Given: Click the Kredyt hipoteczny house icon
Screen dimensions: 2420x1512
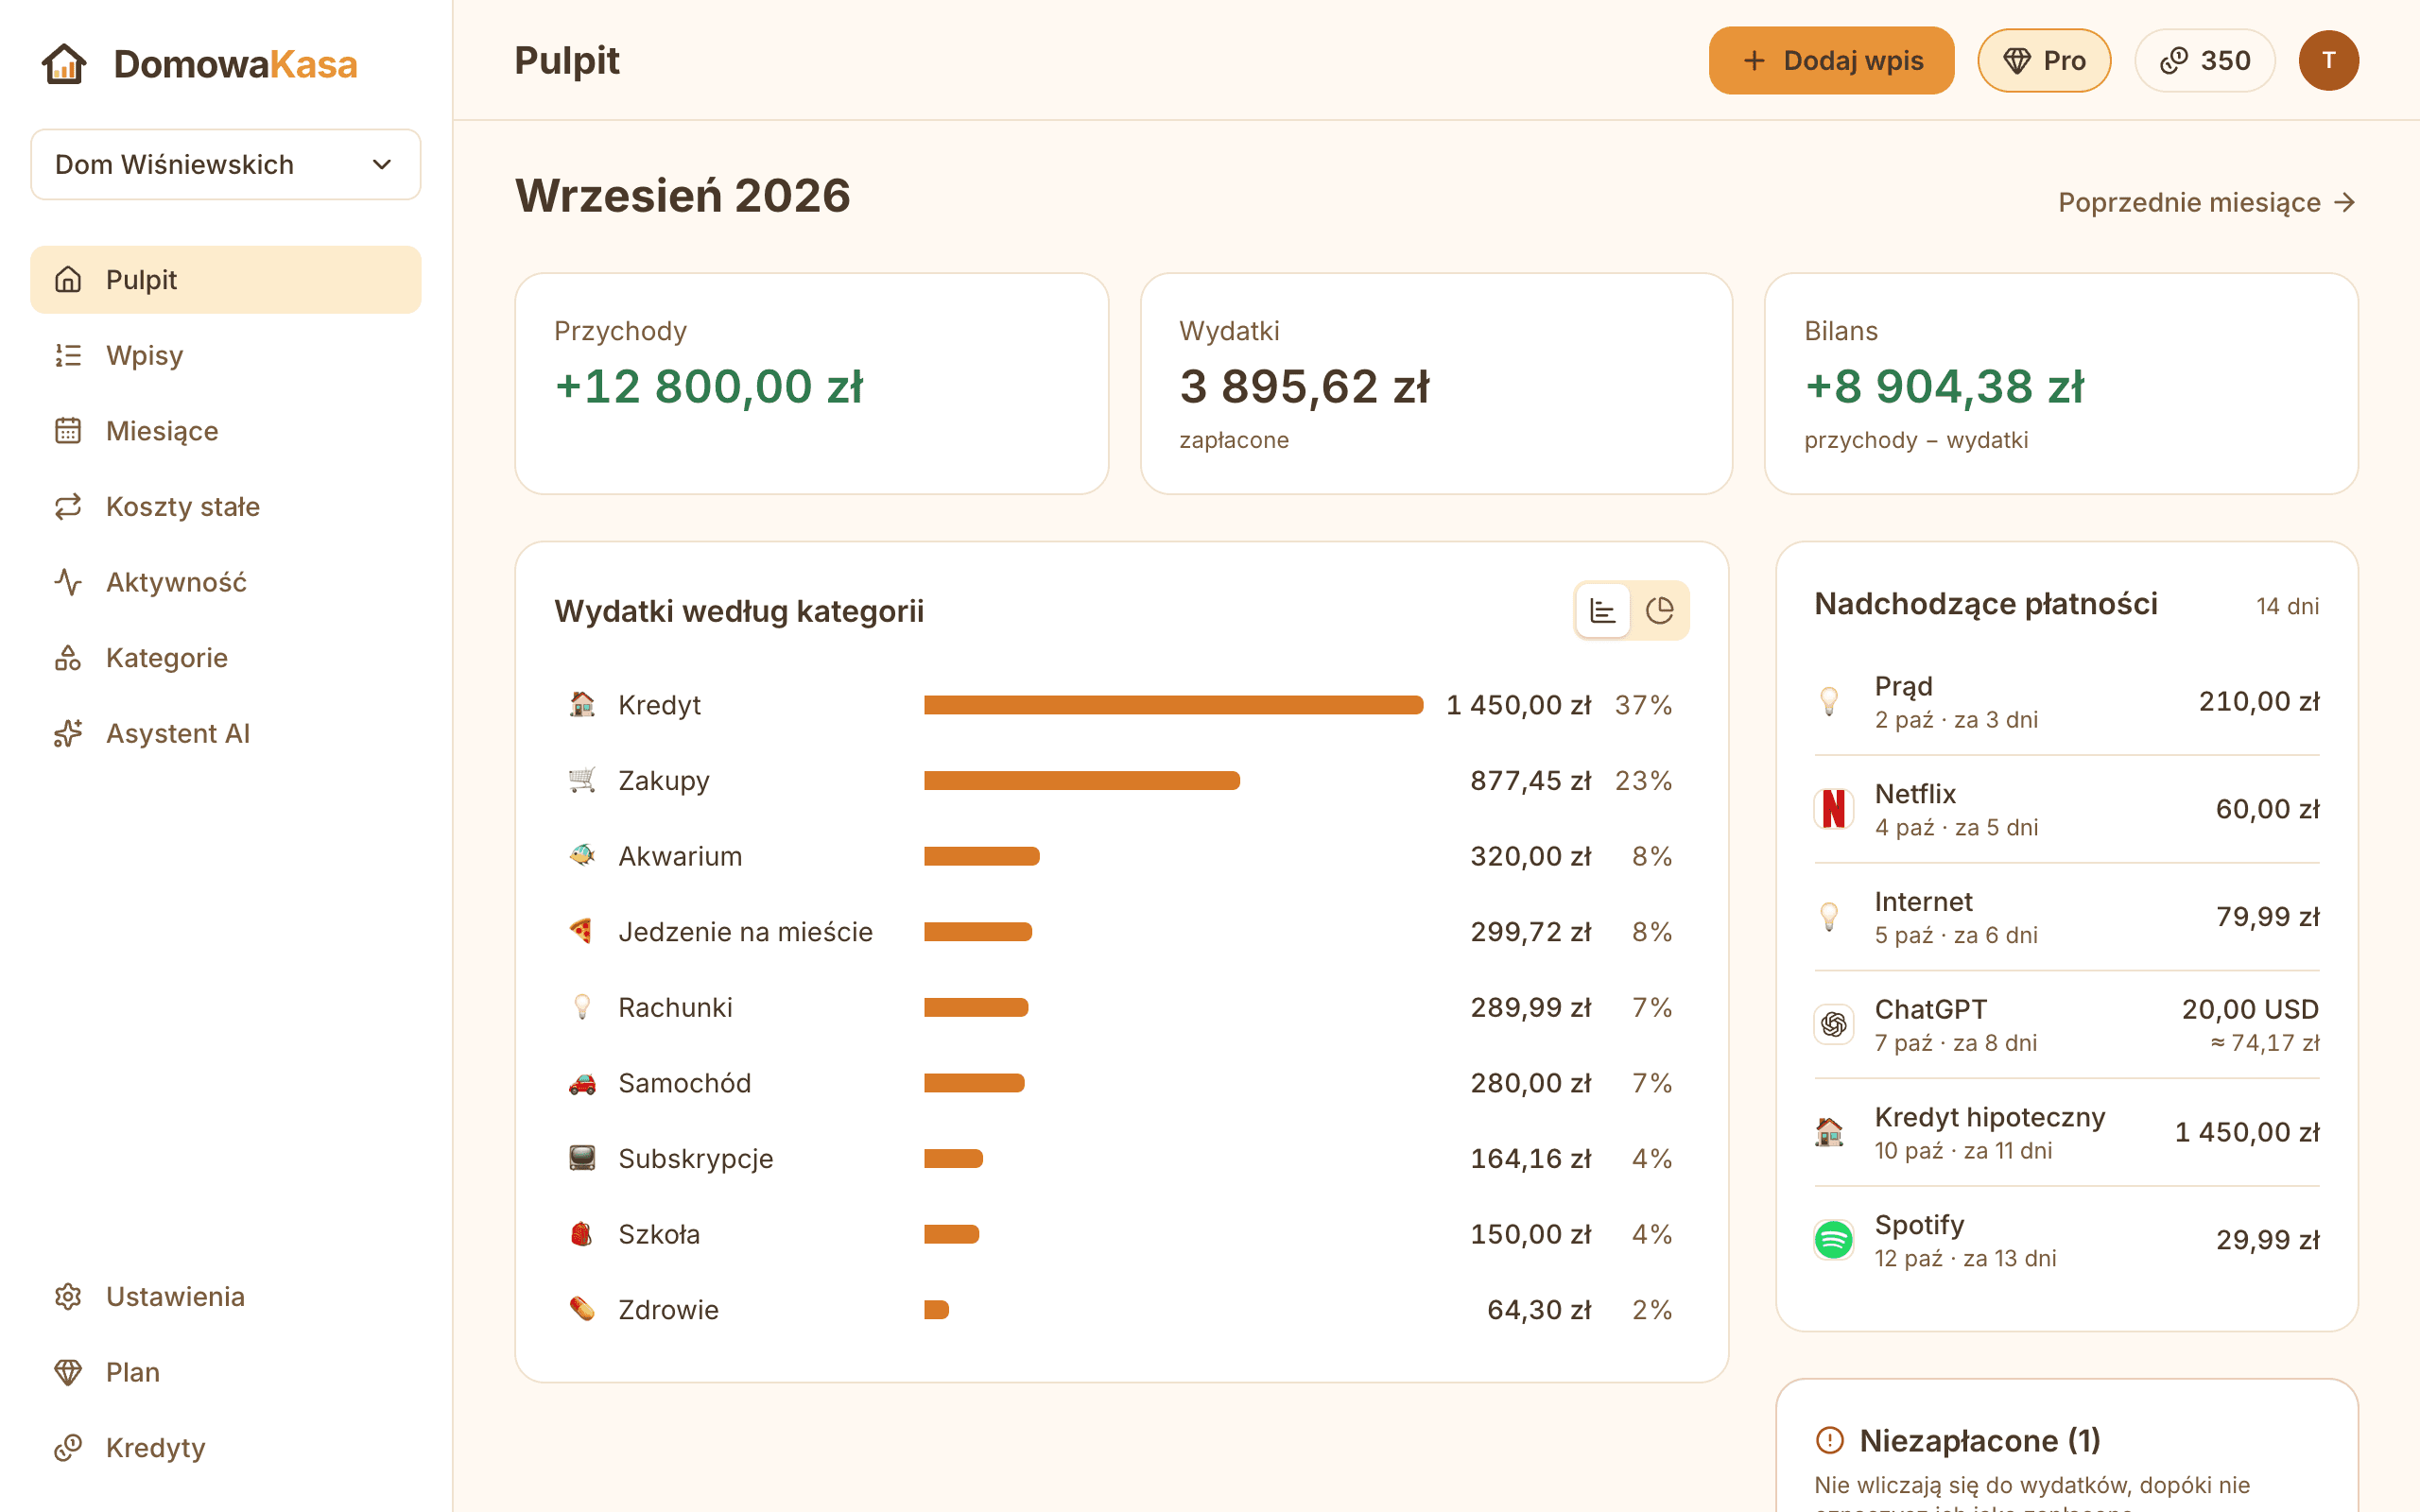Looking at the screenshot, I should 1829,1132.
